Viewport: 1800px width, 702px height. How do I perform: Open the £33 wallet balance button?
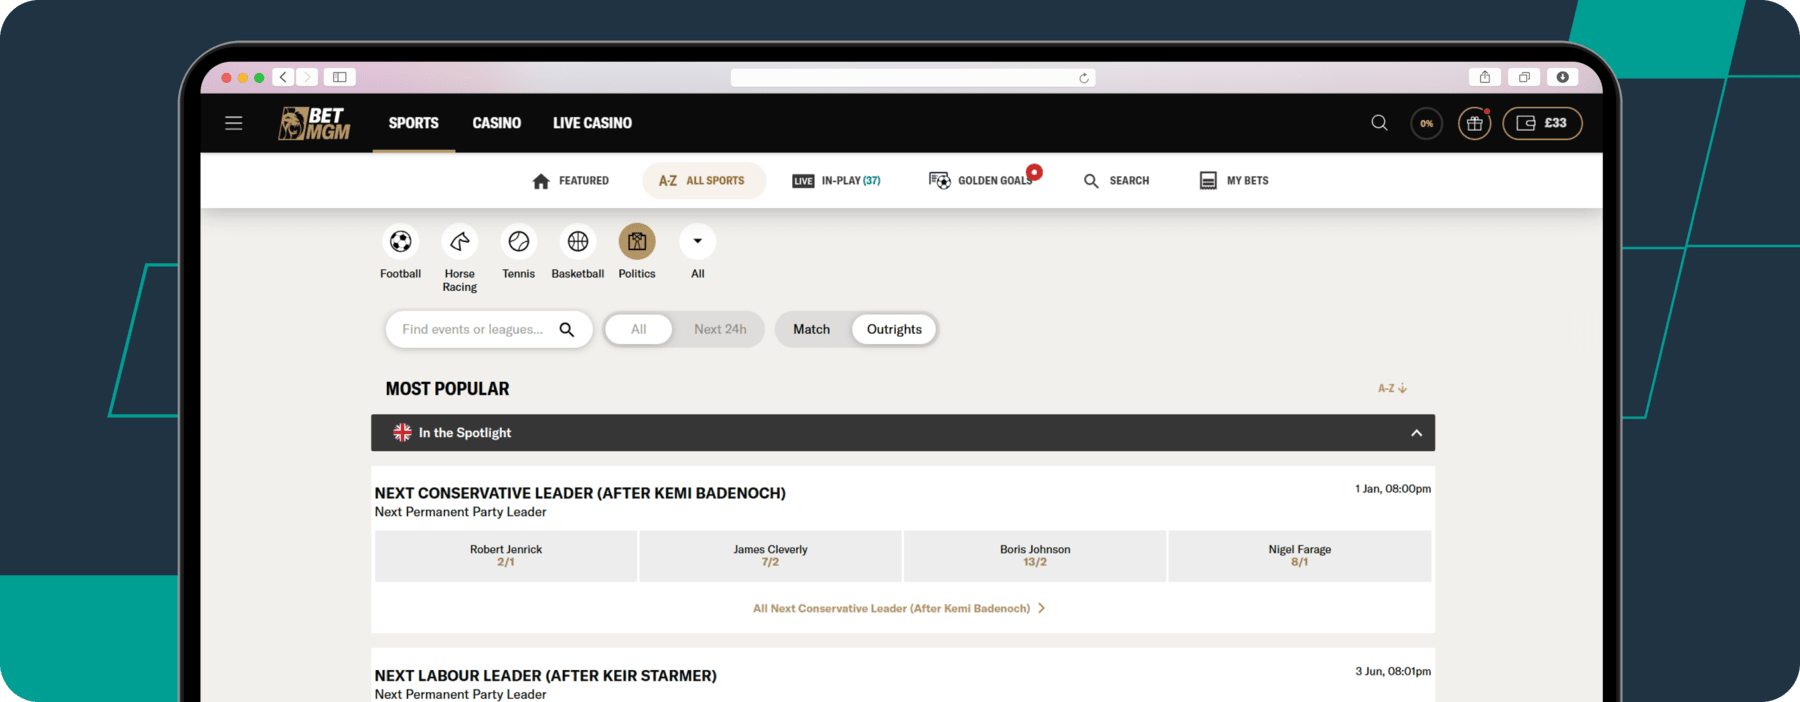point(1542,123)
